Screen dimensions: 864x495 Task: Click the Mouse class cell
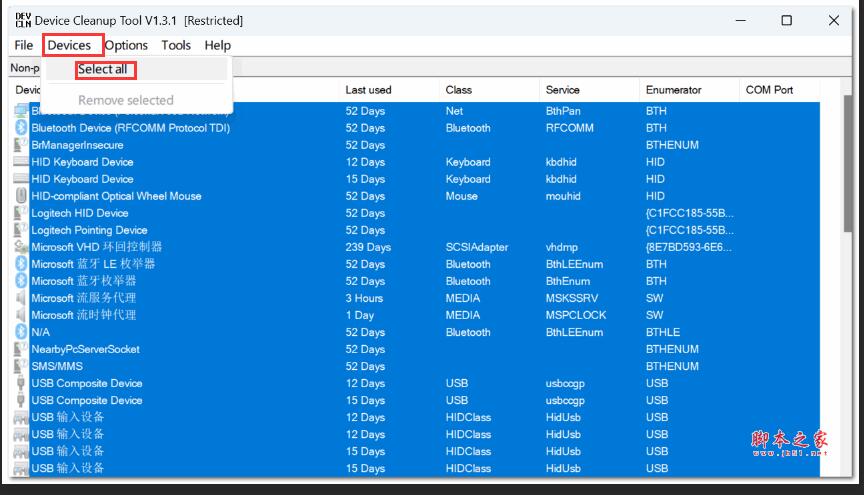(x=462, y=196)
